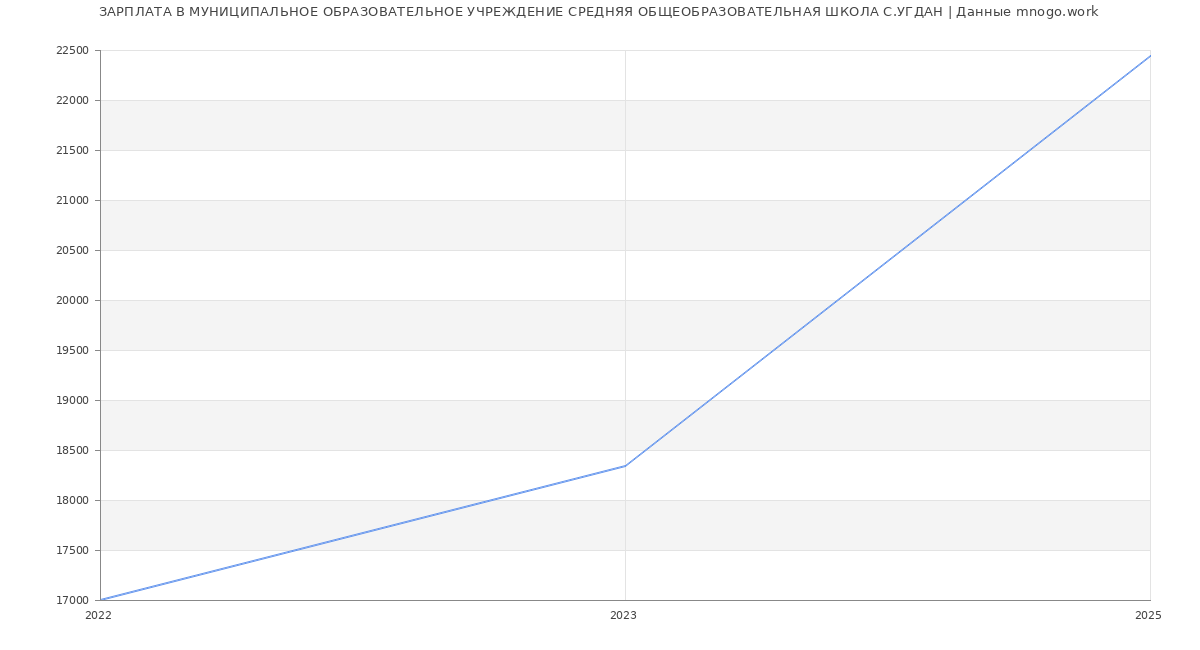
Task: Click the 22000 y-axis label
Action: click(x=72, y=100)
